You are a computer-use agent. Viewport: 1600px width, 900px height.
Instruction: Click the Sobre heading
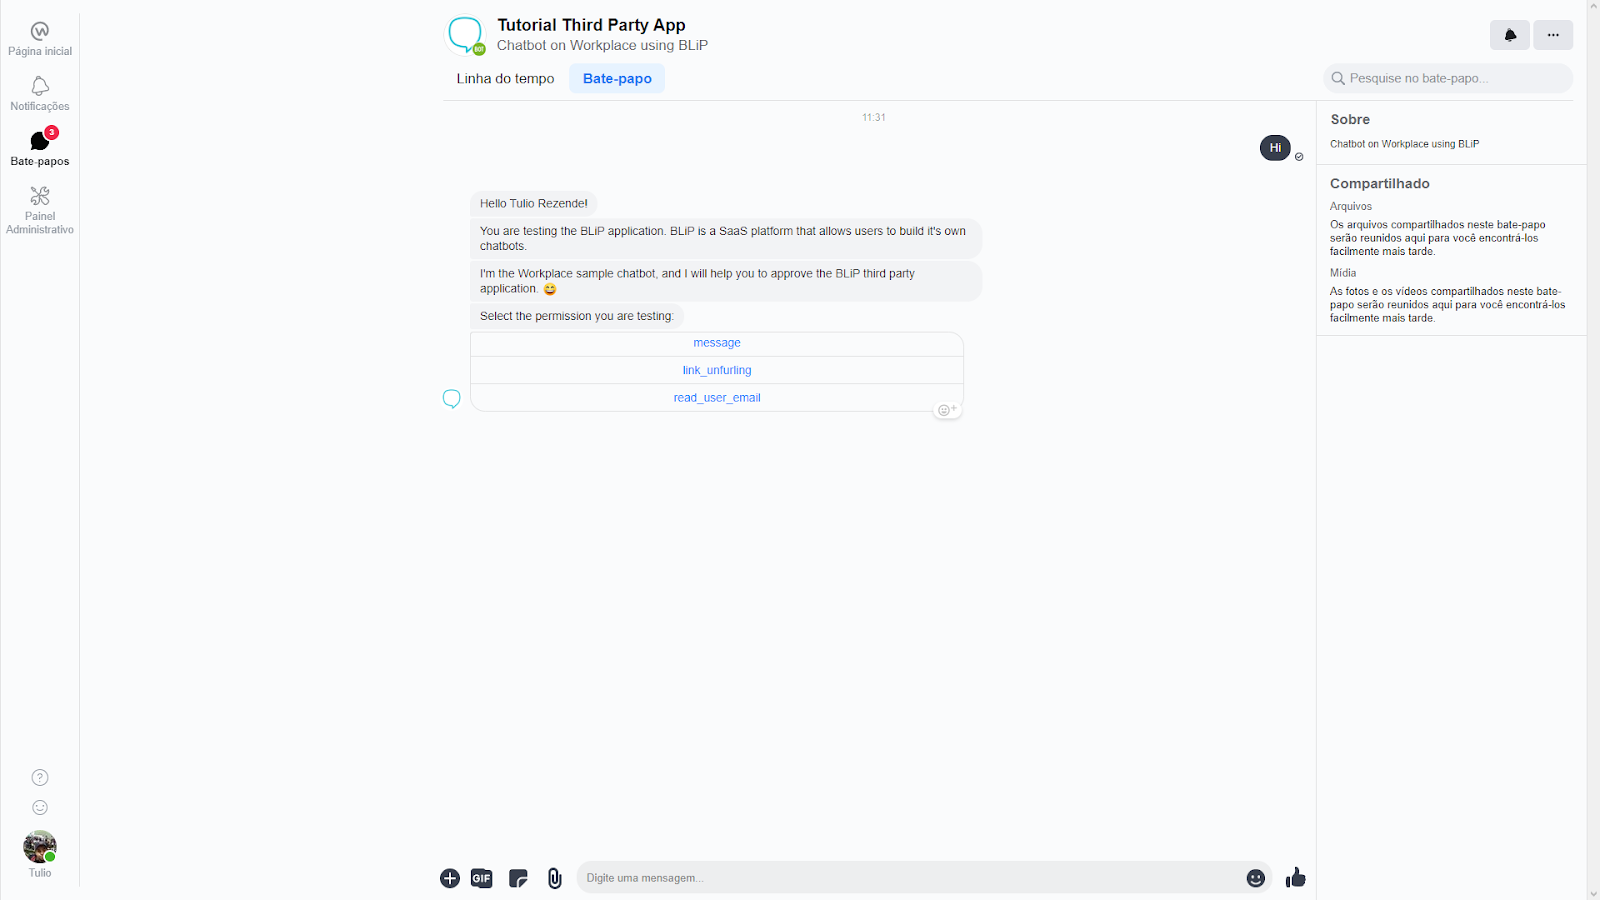click(x=1350, y=119)
